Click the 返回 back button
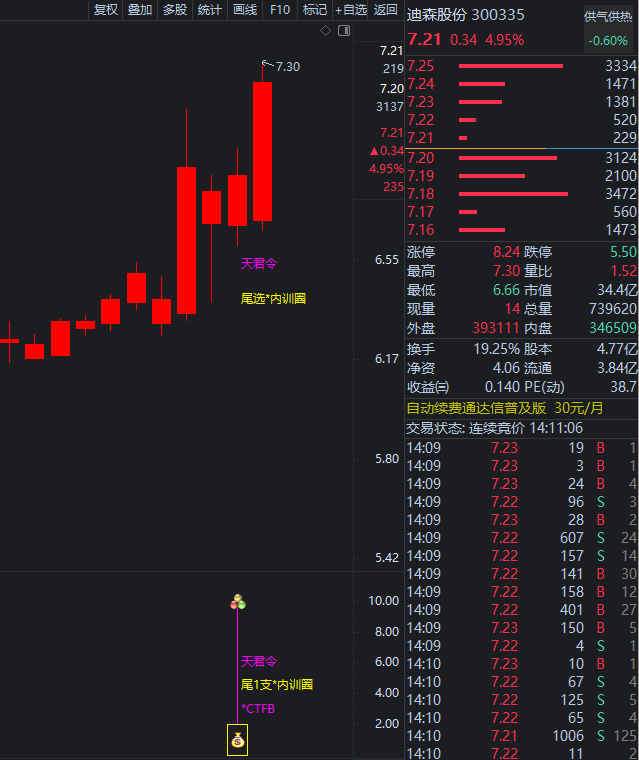 pyautogui.click(x=385, y=10)
